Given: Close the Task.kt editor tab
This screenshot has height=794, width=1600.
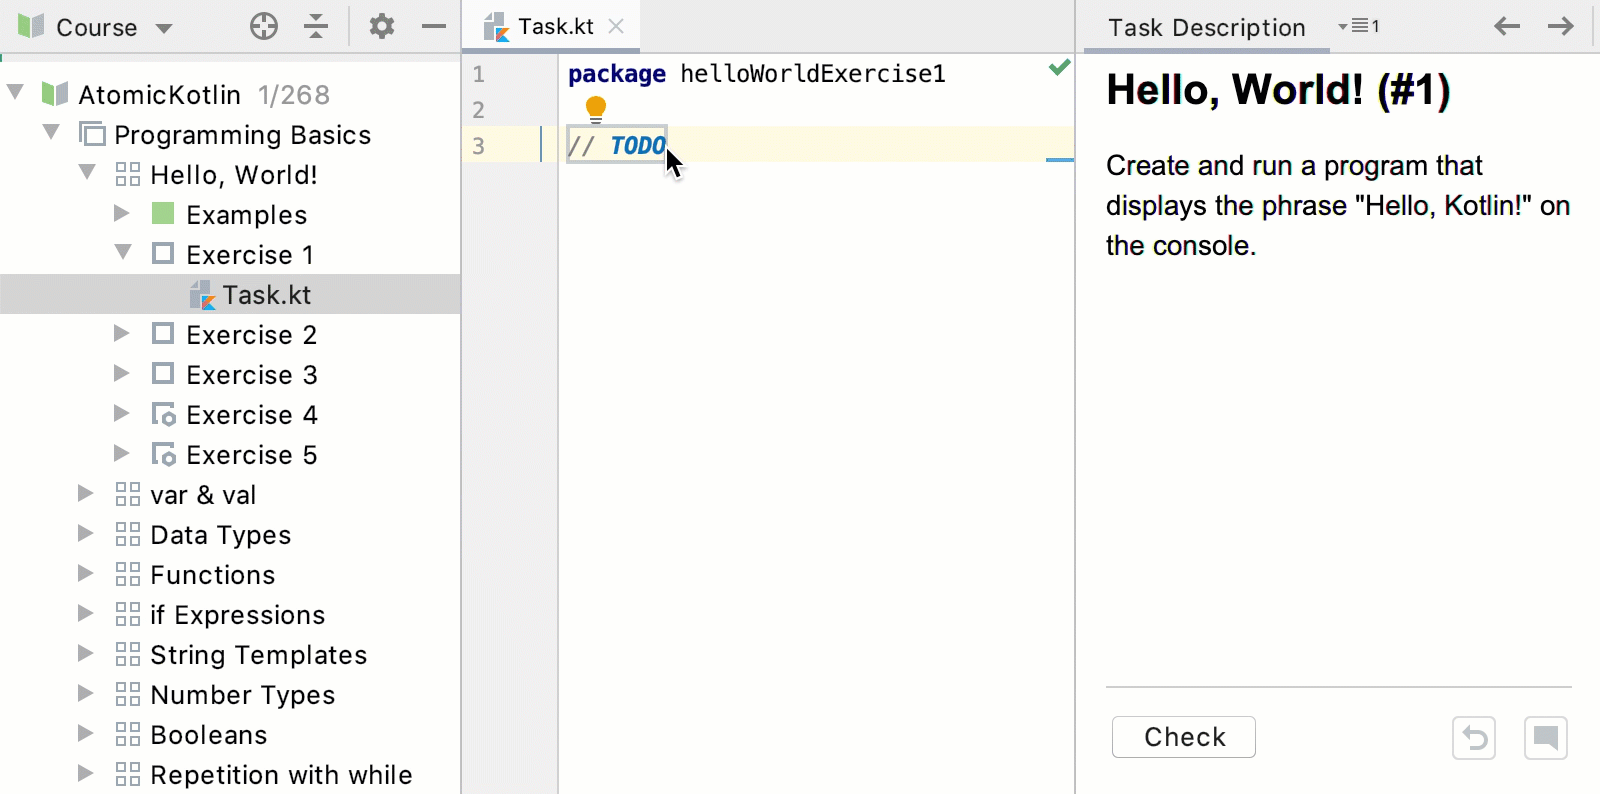Looking at the screenshot, I should pos(616,26).
